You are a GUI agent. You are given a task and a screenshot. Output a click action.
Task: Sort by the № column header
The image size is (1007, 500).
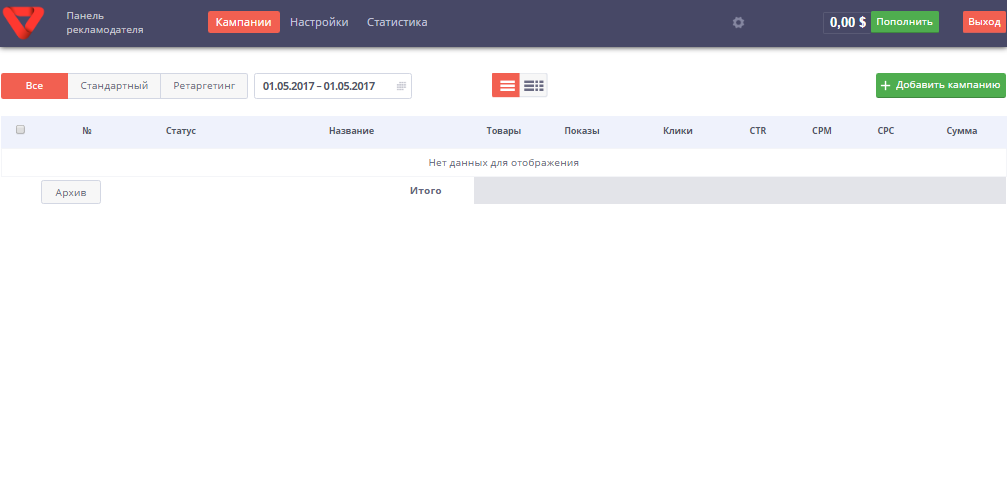point(87,131)
